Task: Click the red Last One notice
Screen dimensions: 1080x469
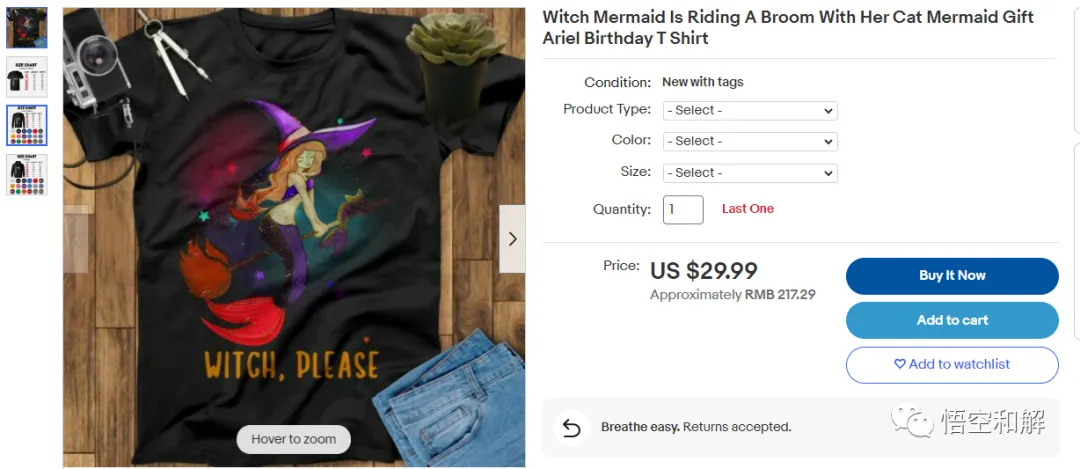Action: click(748, 209)
